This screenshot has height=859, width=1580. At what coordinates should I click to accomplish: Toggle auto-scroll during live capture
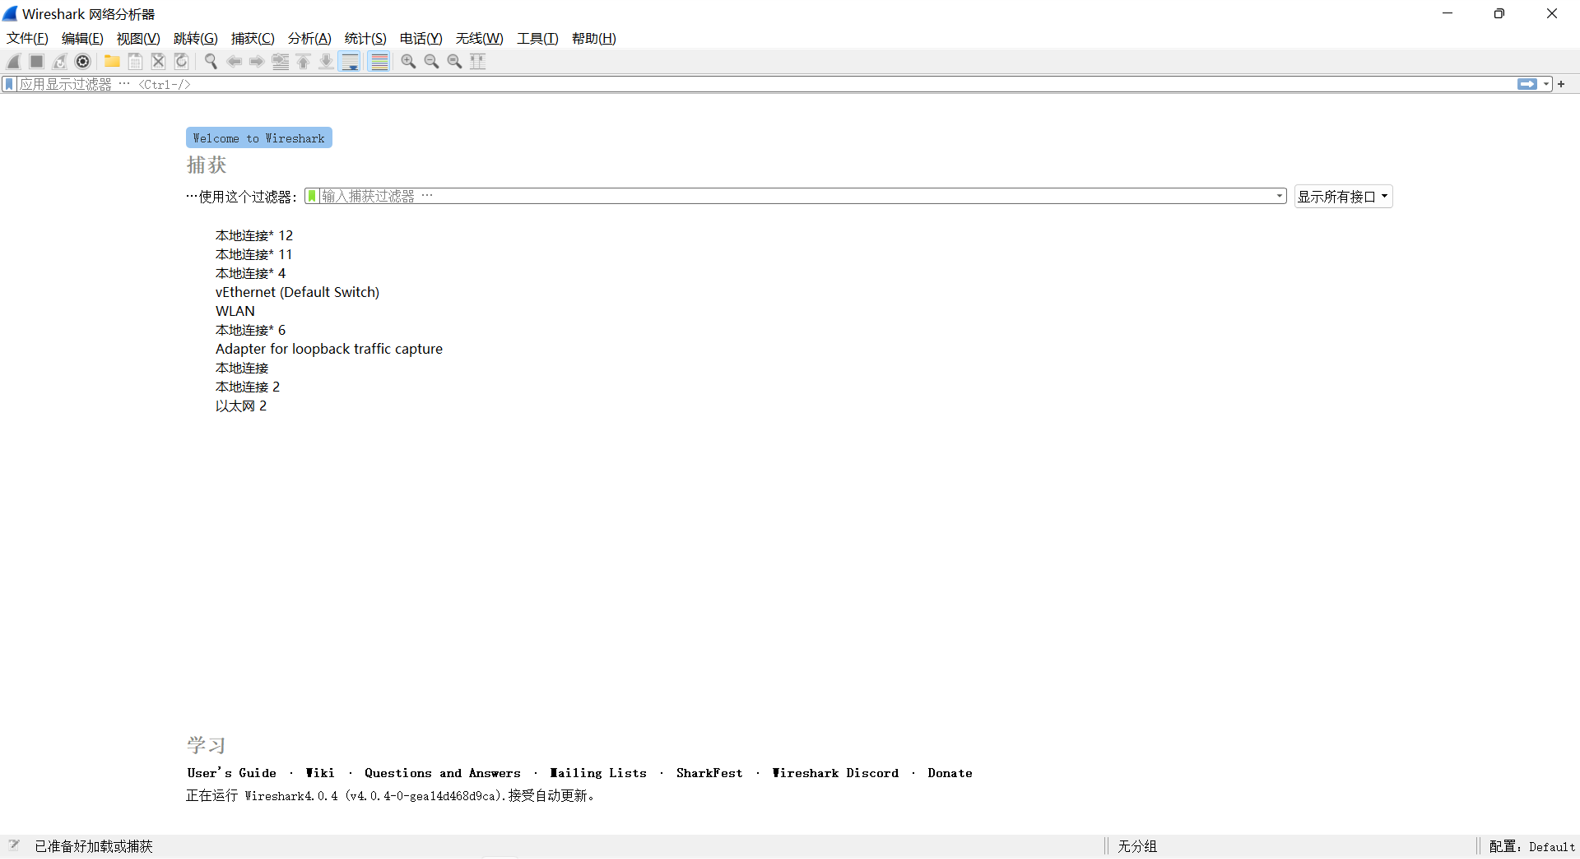pos(350,61)
